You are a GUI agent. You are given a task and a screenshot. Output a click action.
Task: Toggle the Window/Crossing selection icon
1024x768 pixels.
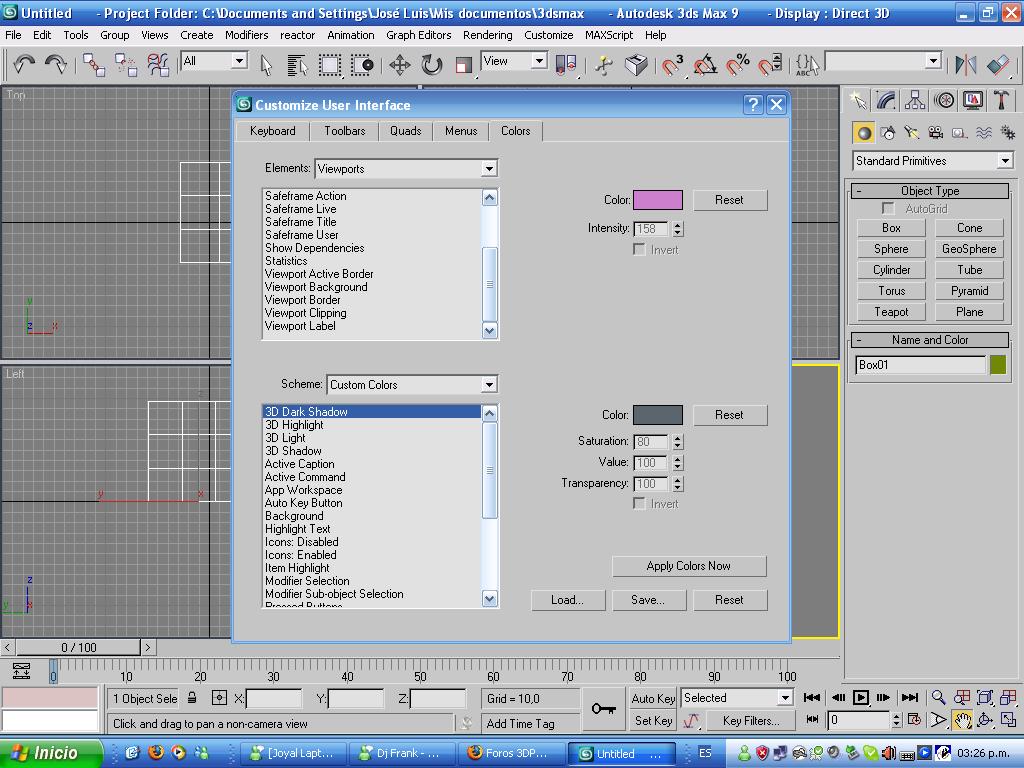pyautogui.click(x=362, y=65)
